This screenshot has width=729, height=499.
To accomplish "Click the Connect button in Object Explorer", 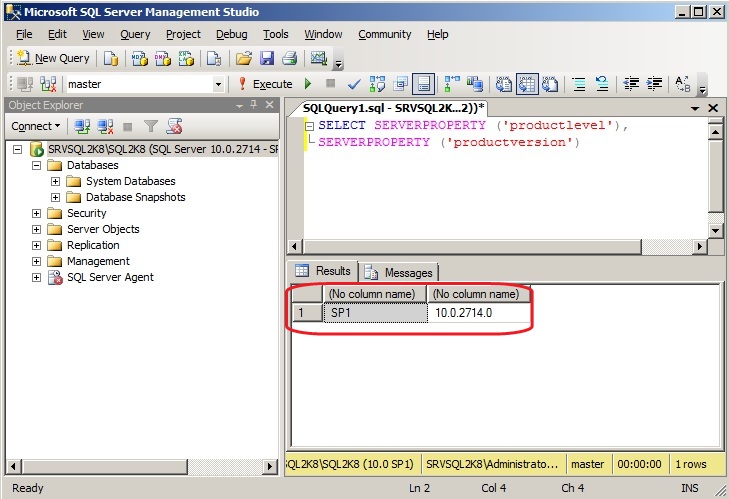I will (35, 126).
